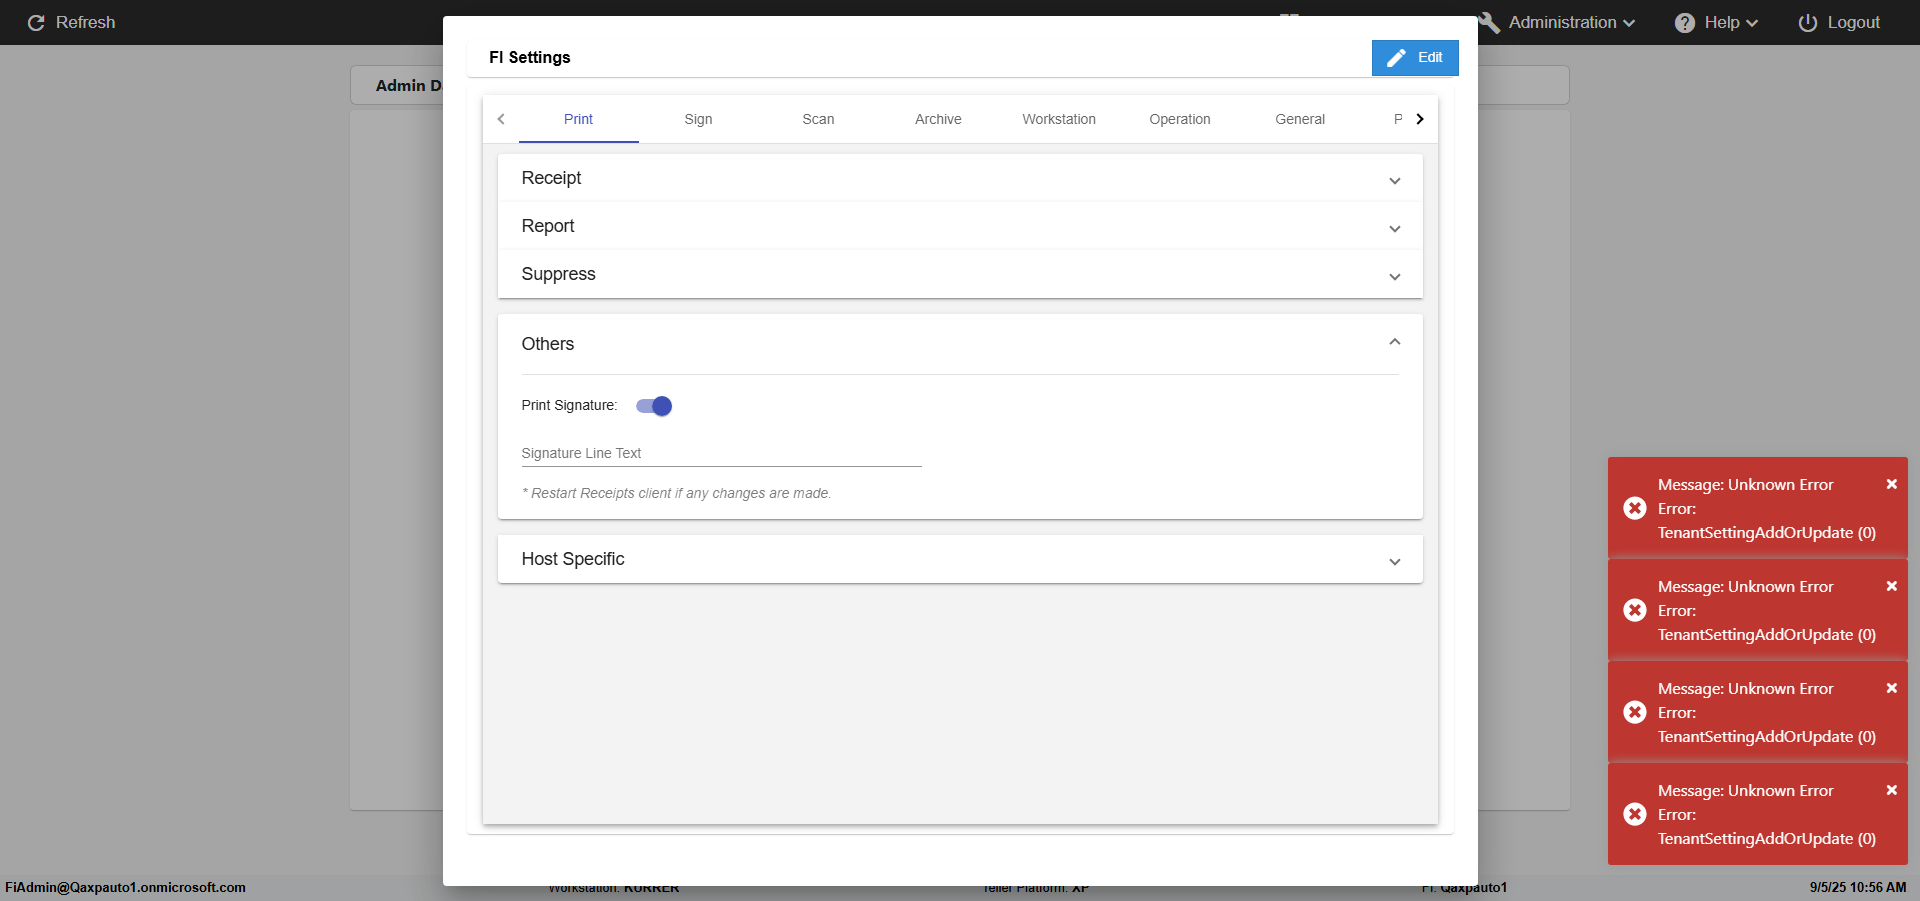Click the Edit button in FI Settings
Image resolution: width=1920 pixels, height=901 pixels.
click(x=1414, y=58)
